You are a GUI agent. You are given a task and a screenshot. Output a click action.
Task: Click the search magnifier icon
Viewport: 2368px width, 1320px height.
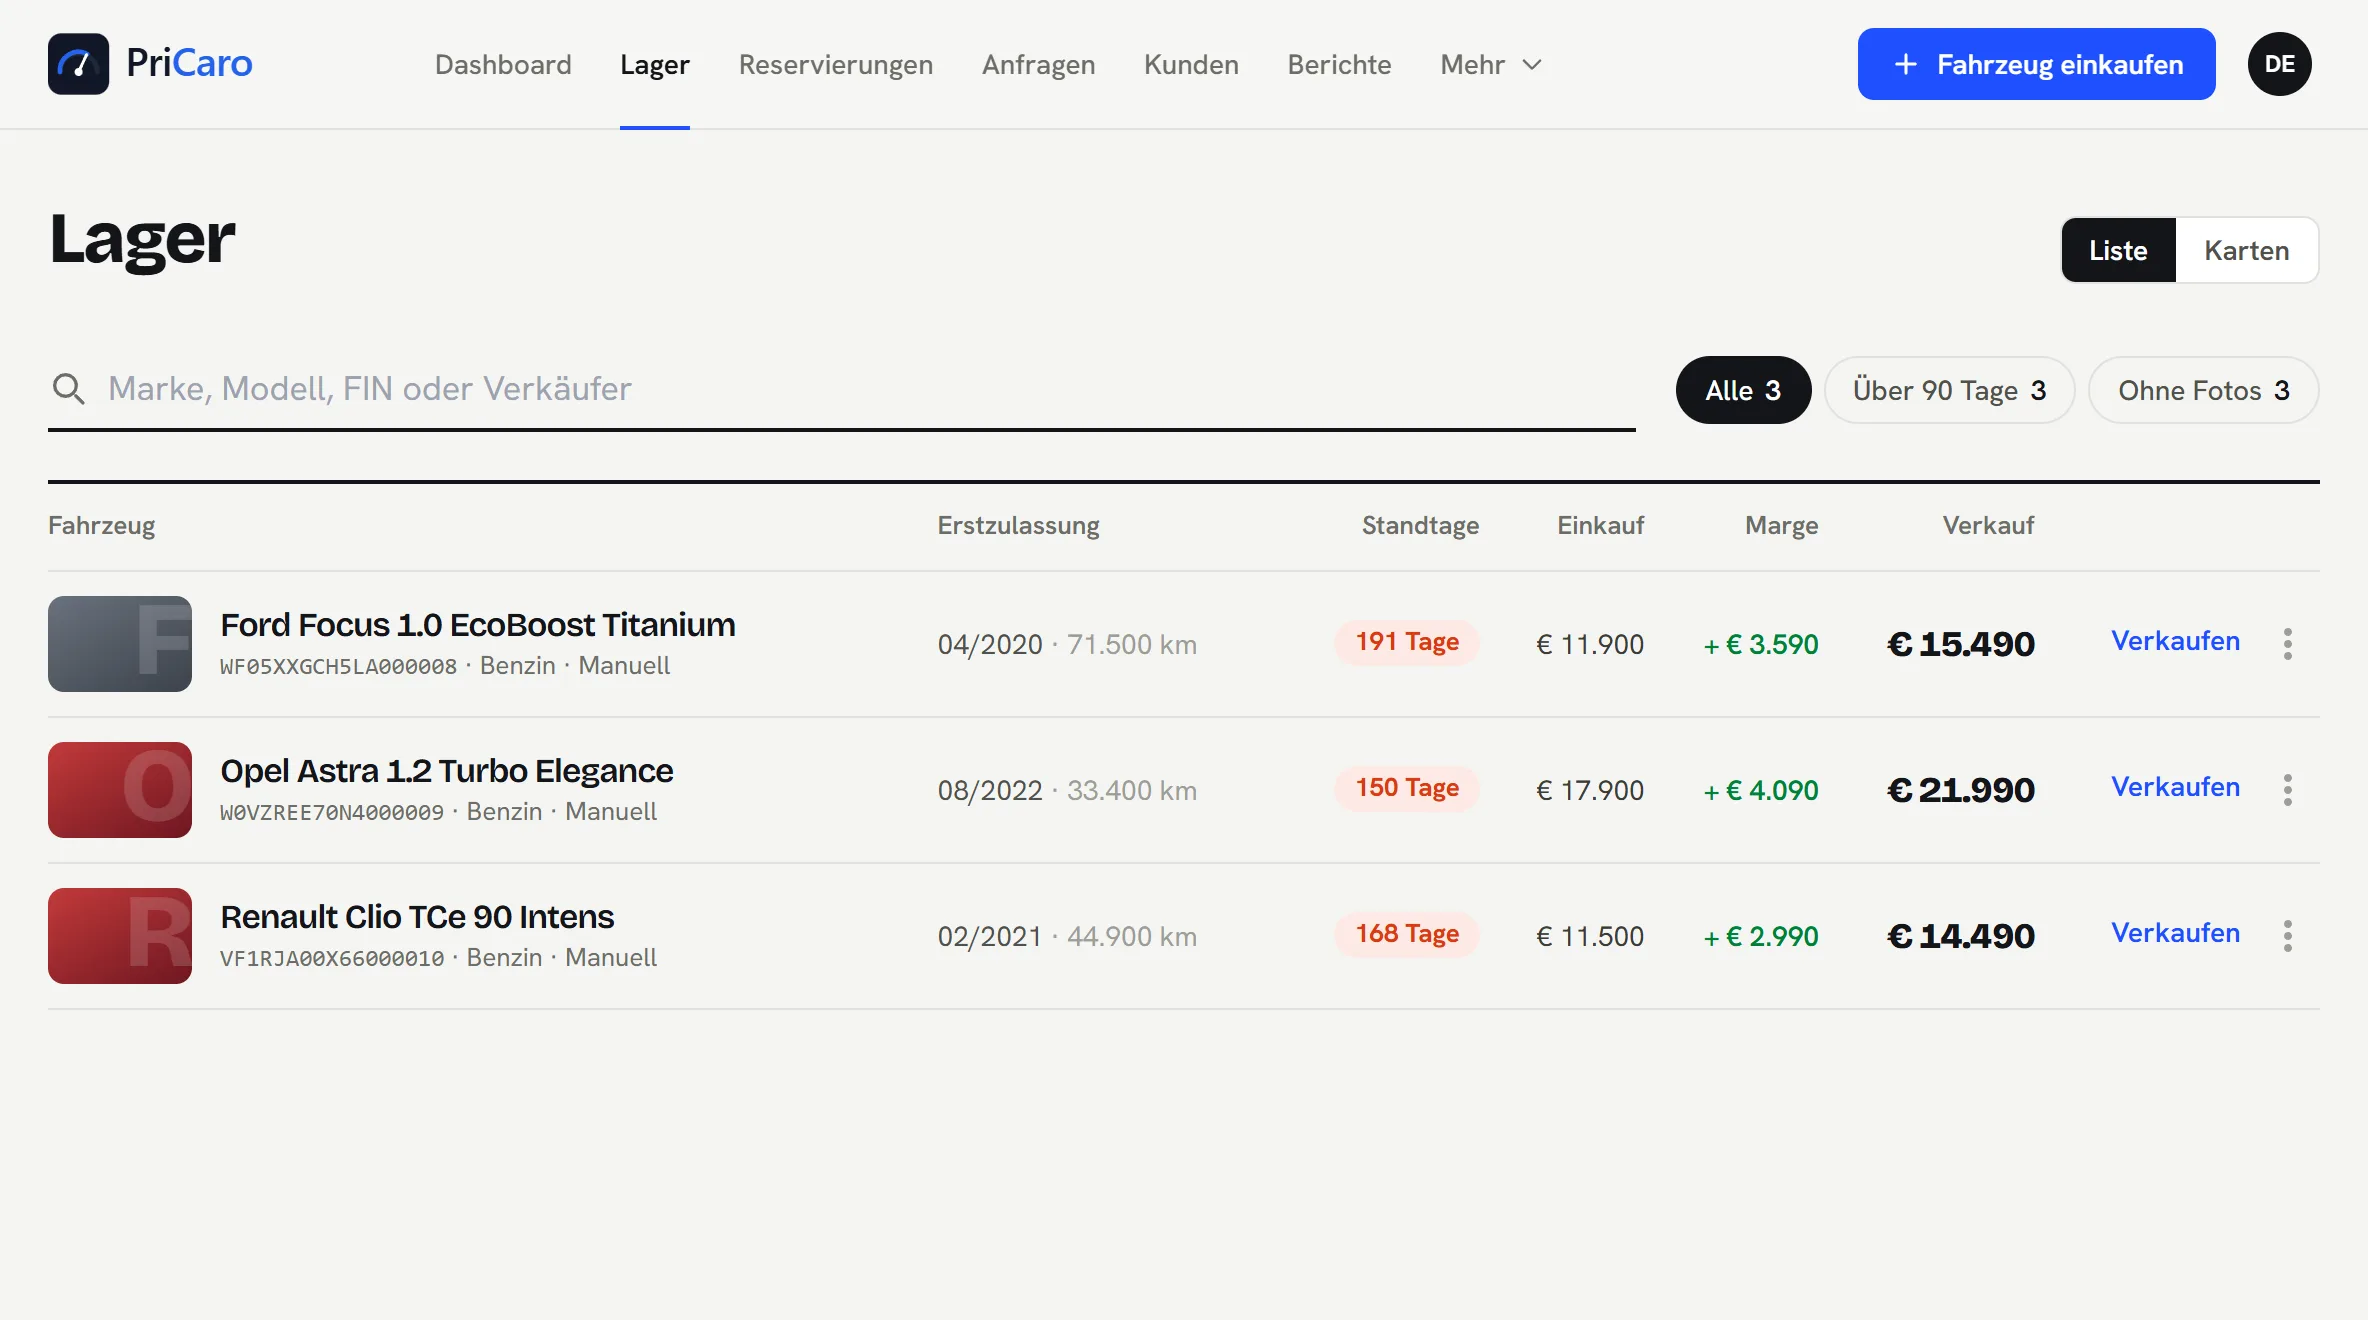tap(68, 388)
